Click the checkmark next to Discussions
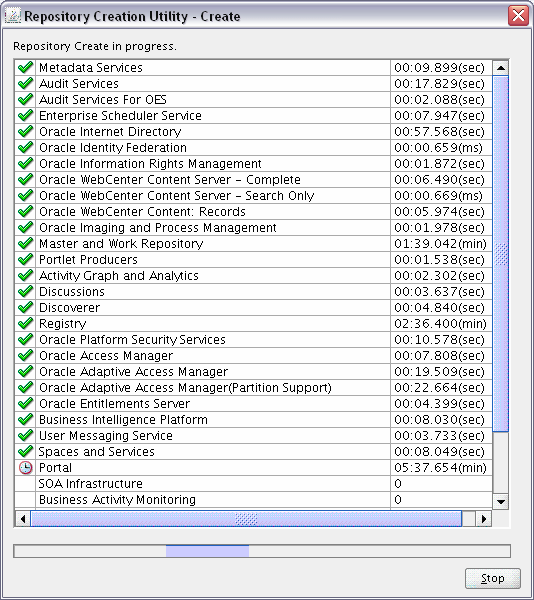Viewport: 534px width, 600px height. pyautogui.click(x=25, y=292)
